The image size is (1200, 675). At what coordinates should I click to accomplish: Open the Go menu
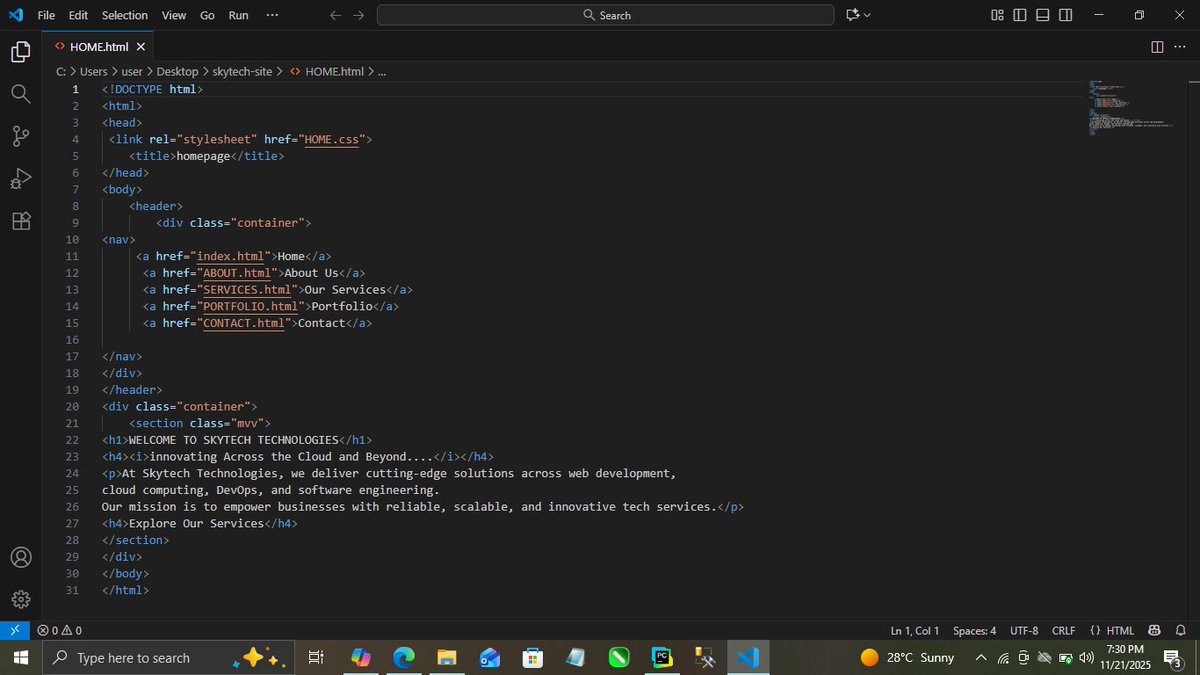[x=207, y=15]
